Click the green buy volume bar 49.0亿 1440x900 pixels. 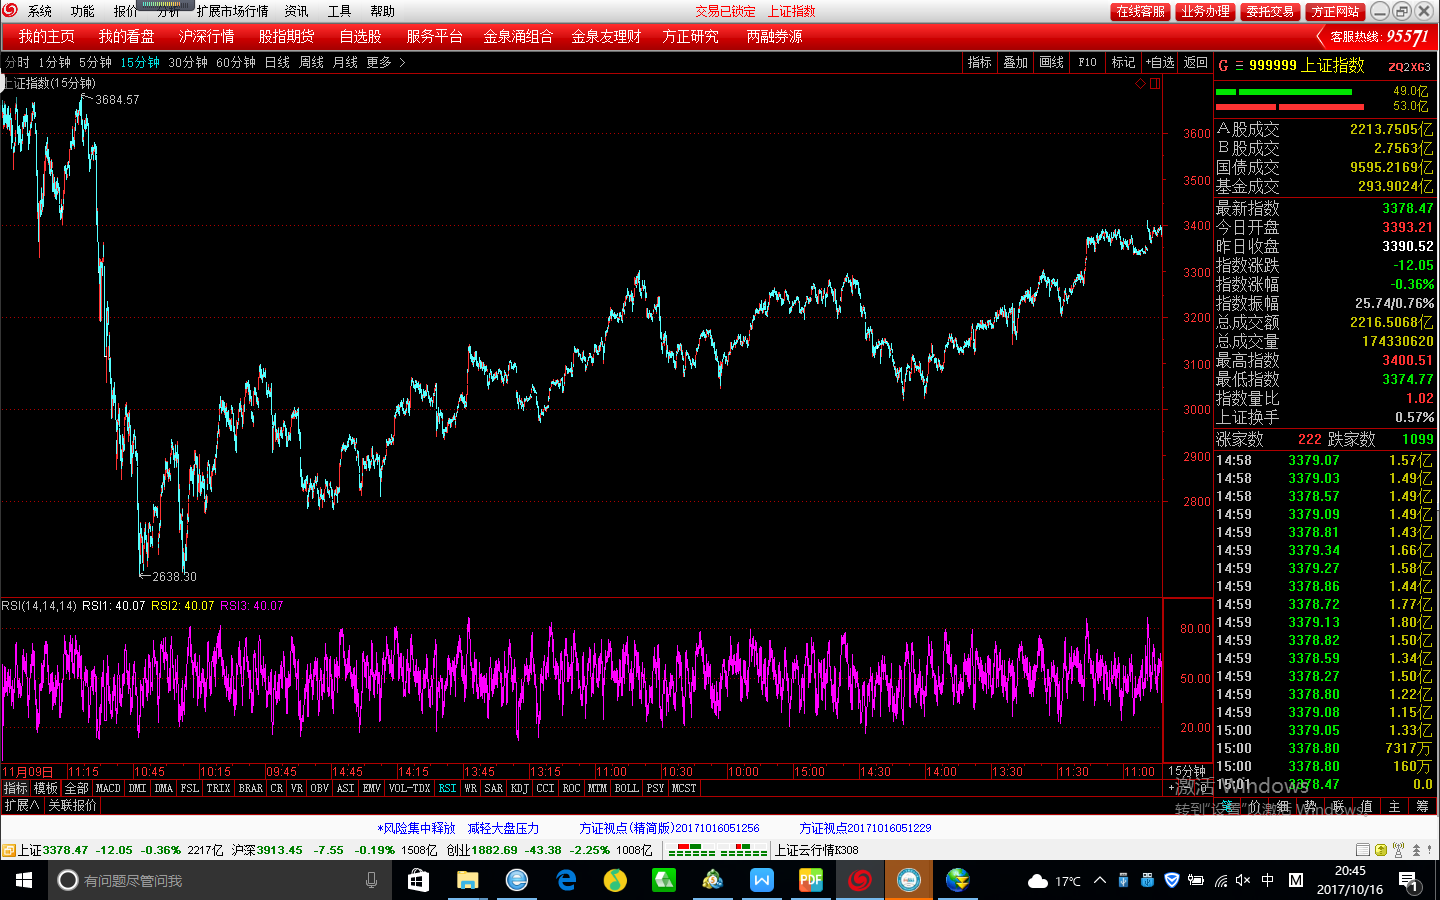pos(1284,92)
